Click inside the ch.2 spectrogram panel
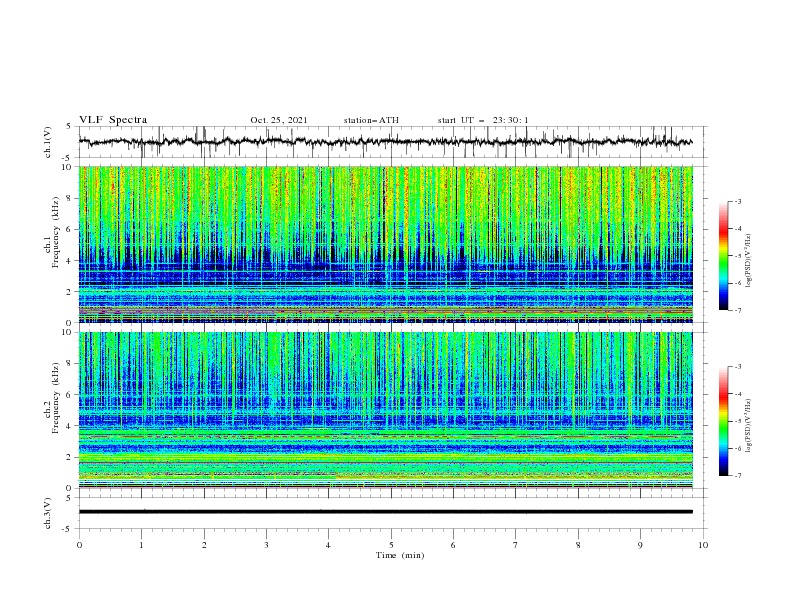792x612 pixels. [x=385, y=410]
